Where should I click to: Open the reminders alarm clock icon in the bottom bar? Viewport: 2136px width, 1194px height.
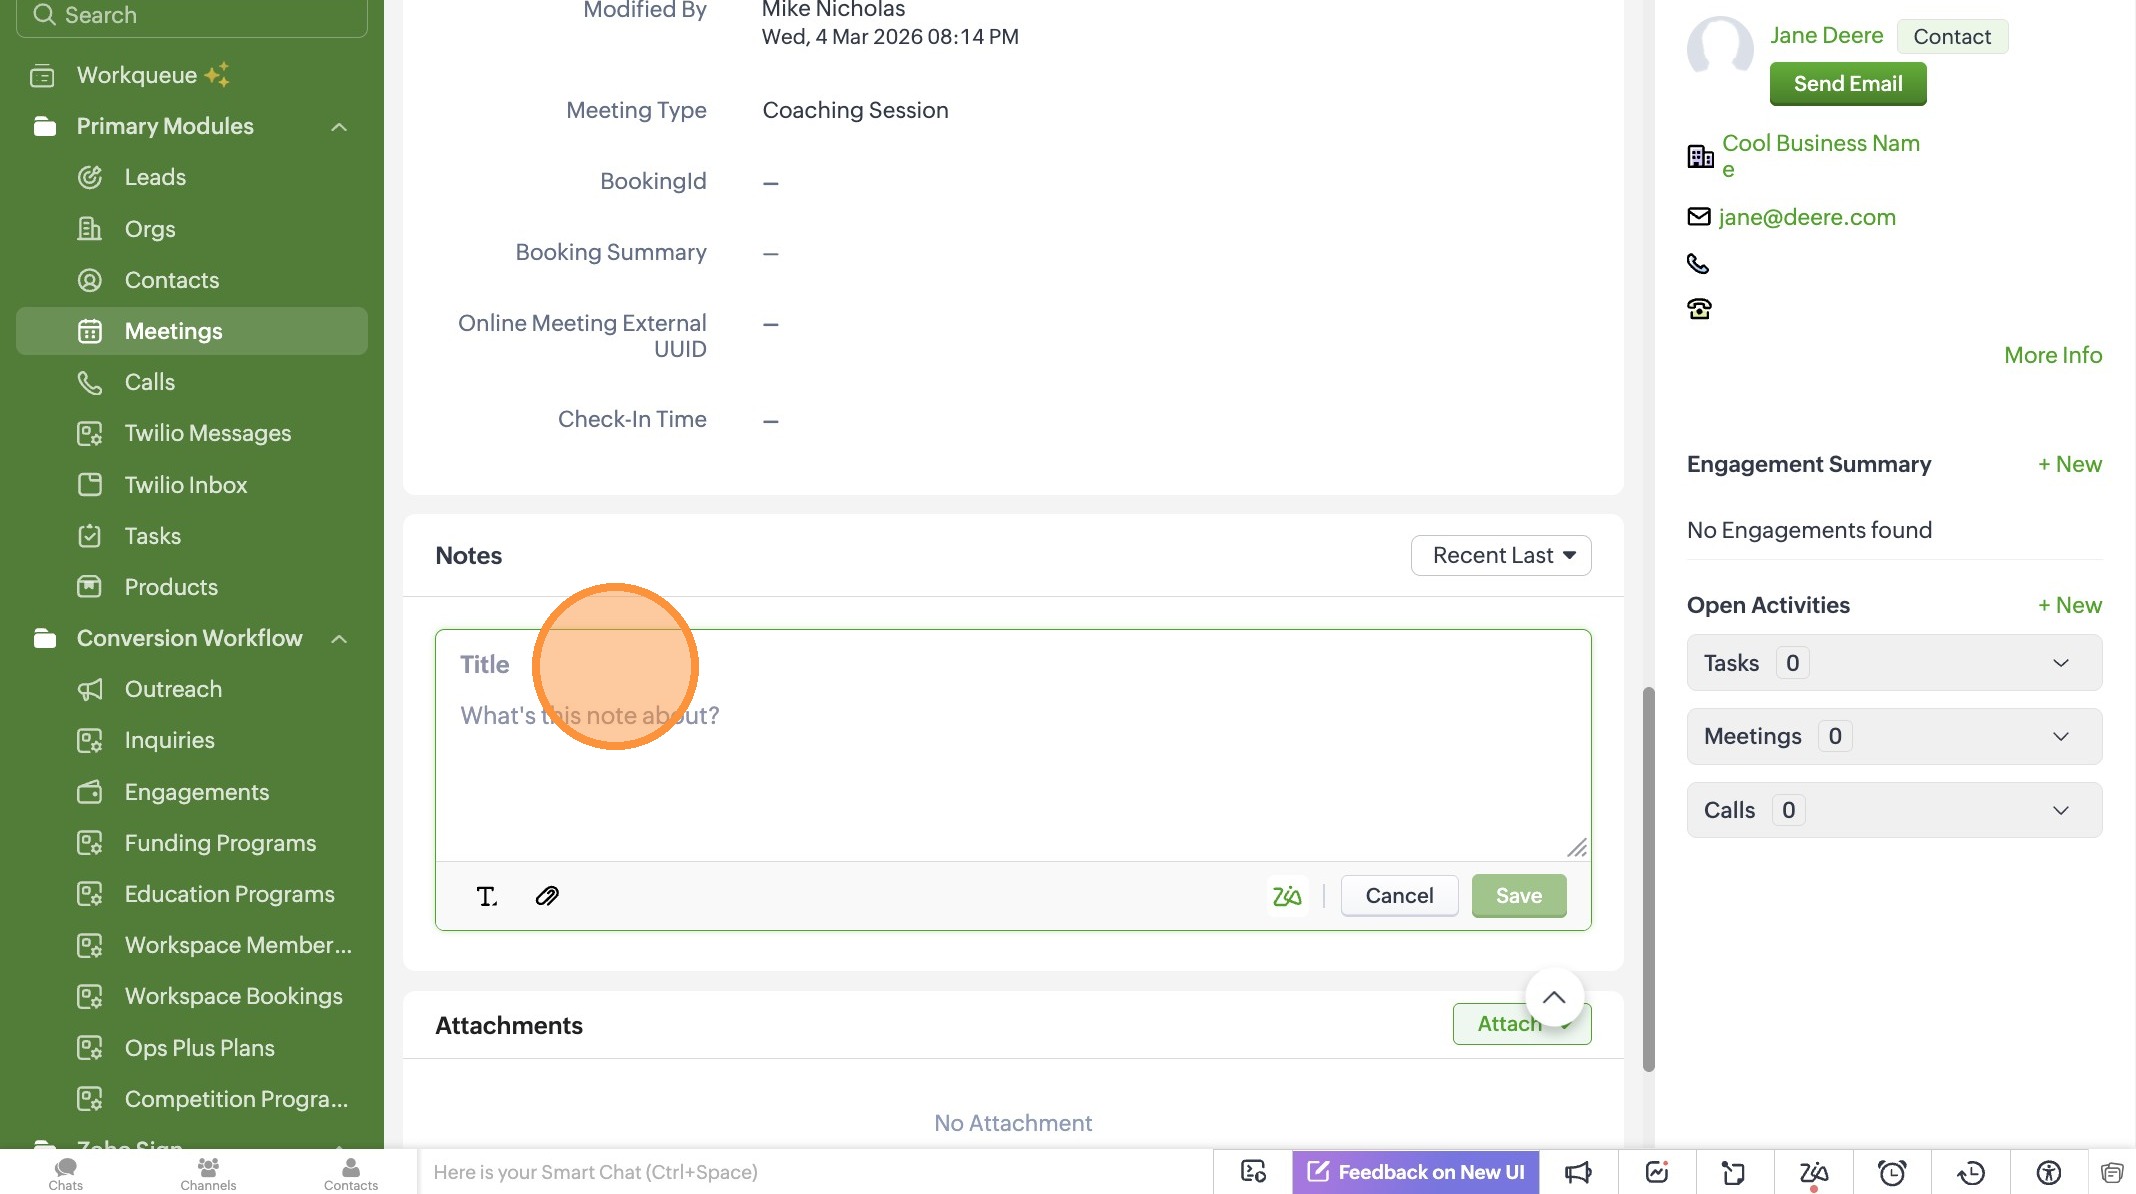coord(1892,1172)
